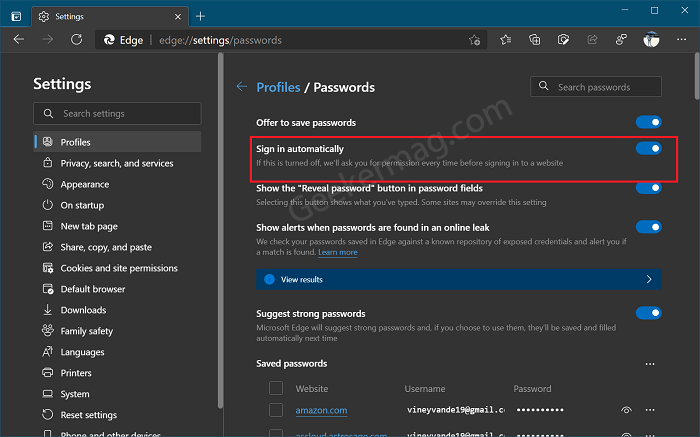The image size is (700, 437).
Task: Click the Share toolbar icon
Action: coord(592,40)
